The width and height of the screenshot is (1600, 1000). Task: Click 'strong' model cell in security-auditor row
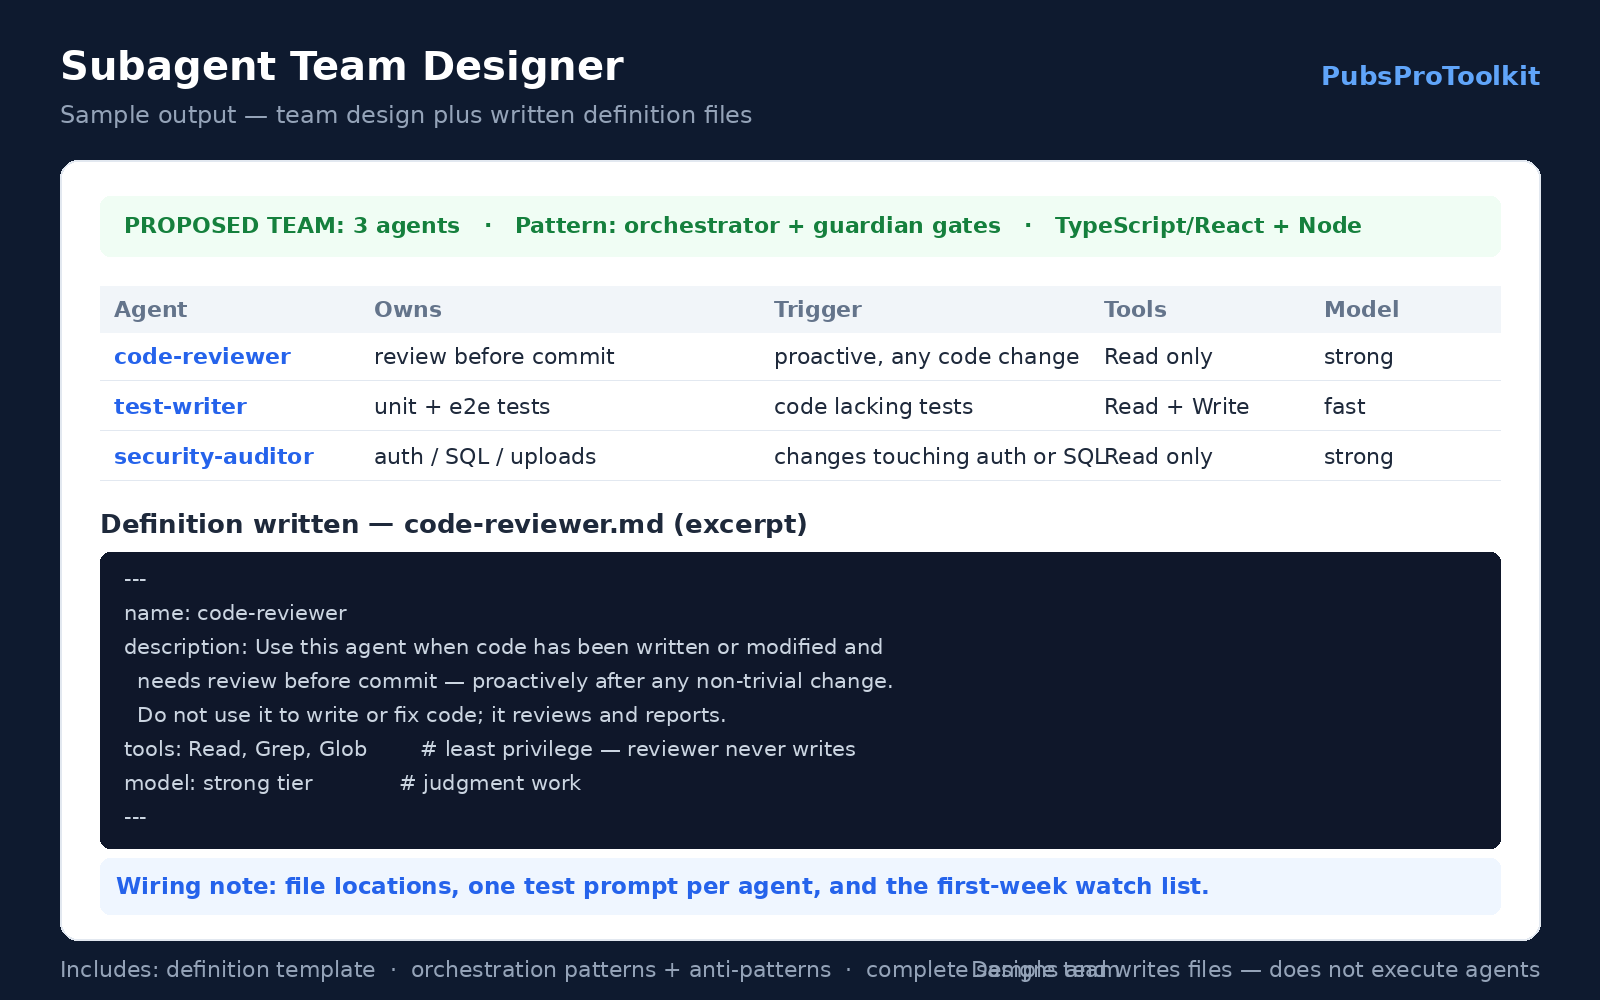1358,457
